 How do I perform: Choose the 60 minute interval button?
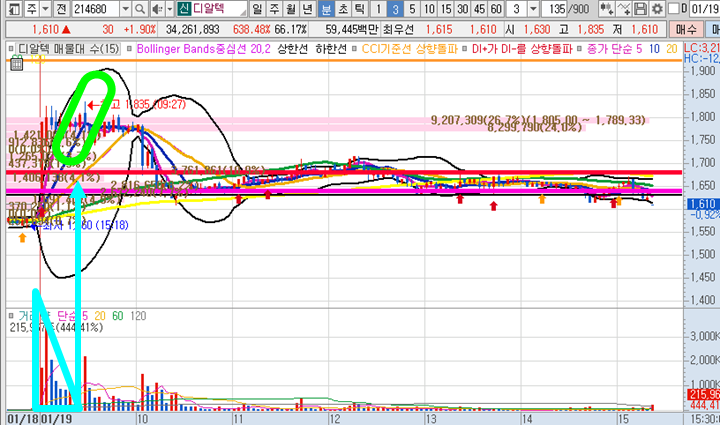click(x=495, y=9)
